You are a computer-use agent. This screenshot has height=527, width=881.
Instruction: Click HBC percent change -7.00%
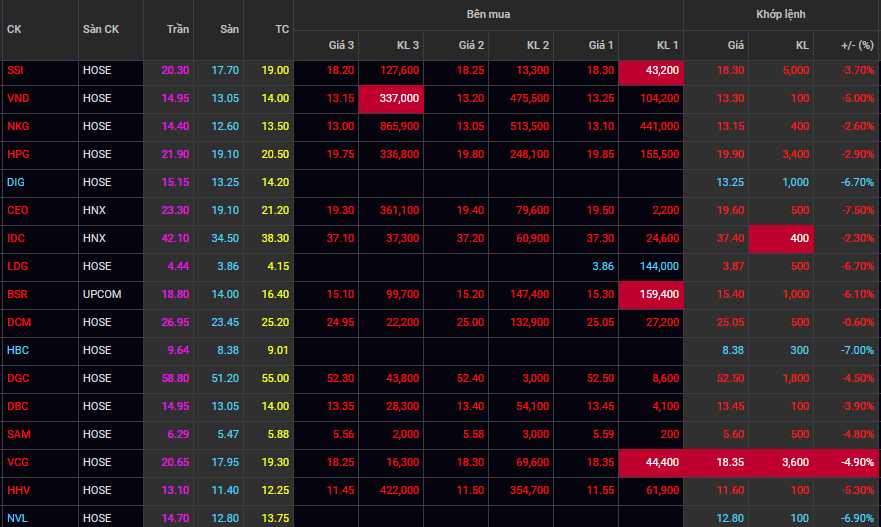click(857, 351)
